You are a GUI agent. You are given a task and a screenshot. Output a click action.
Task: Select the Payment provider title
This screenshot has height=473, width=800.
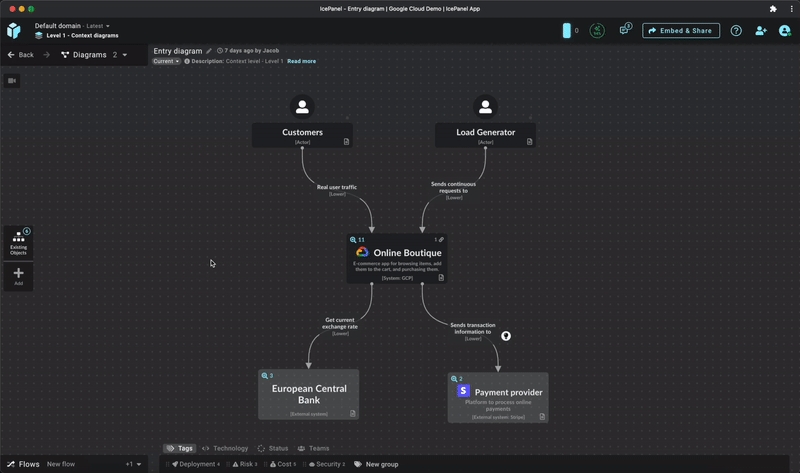pyautogui.click(x=508, y=392)
